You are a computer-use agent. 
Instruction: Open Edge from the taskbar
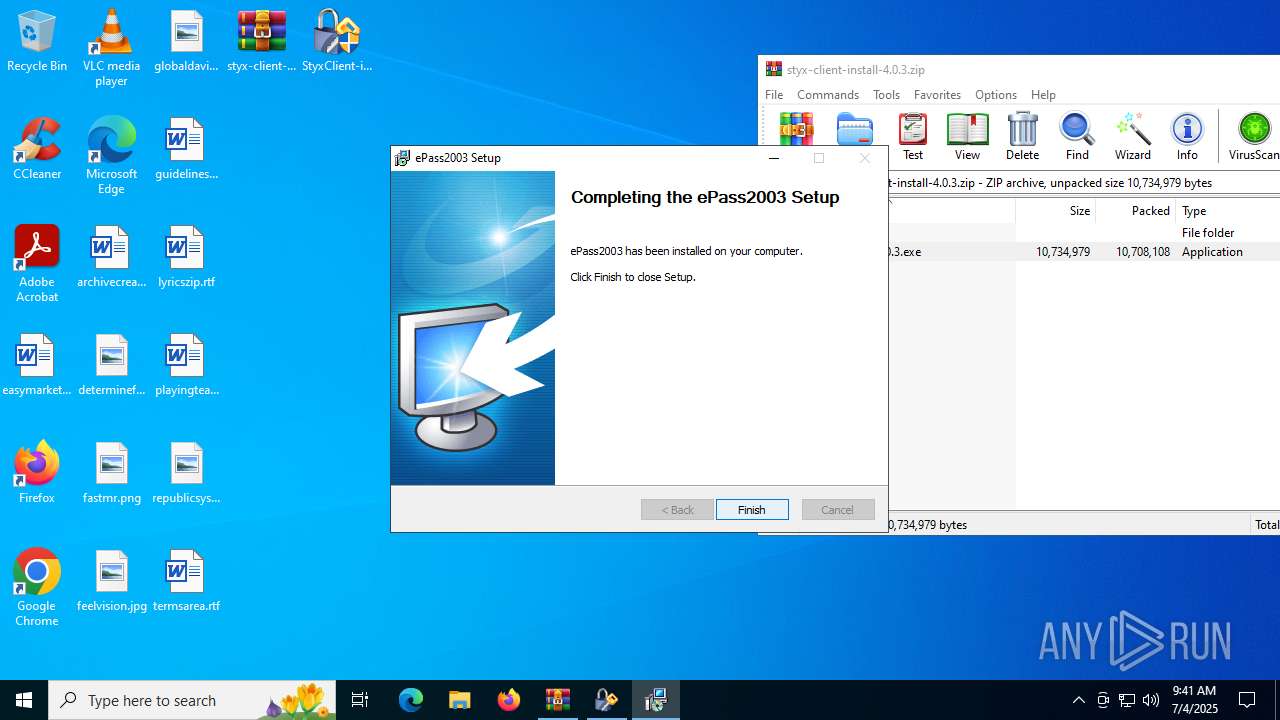411,700
